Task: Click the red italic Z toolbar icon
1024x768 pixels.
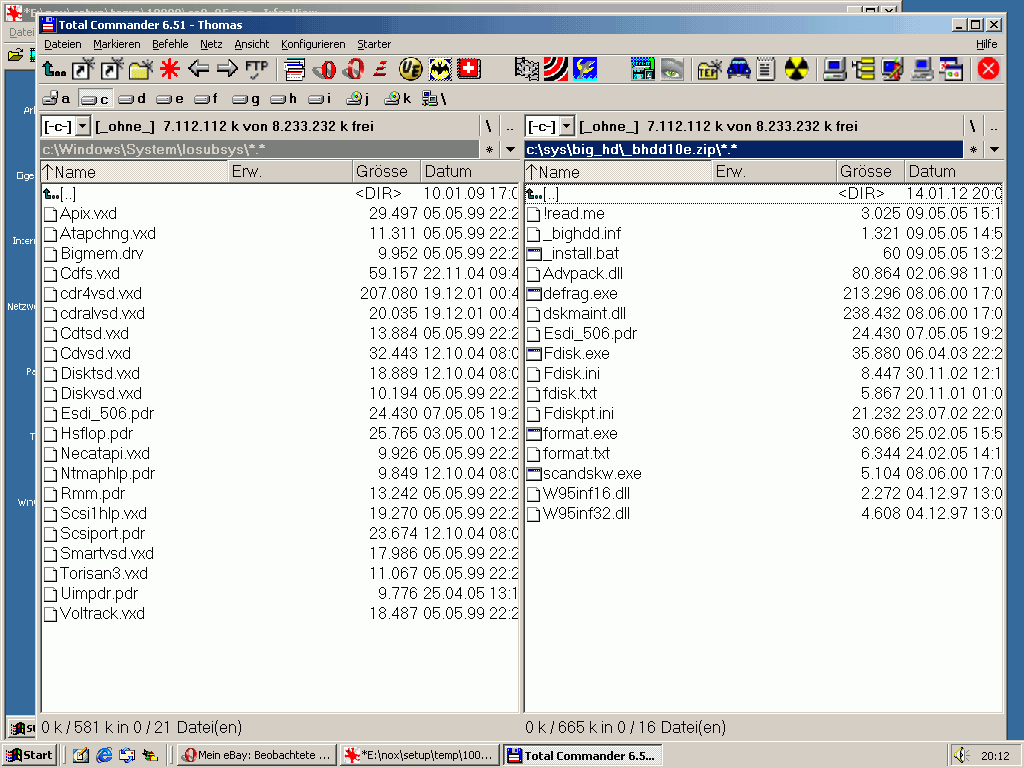Action: 381,69
